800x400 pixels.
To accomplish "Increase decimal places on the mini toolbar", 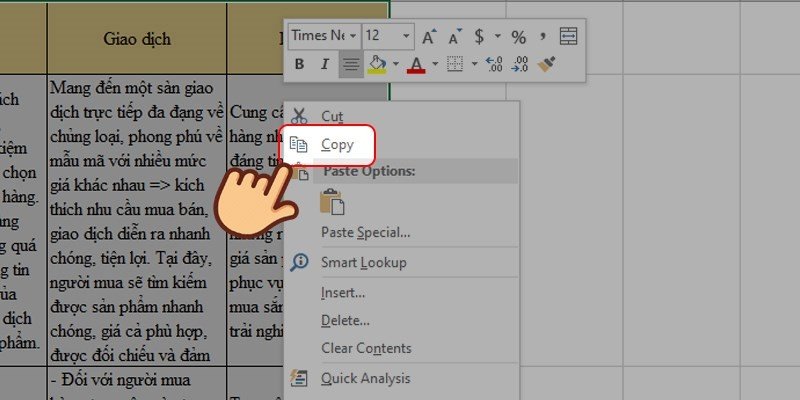I will pyautogui.click(x=493, y=64).
